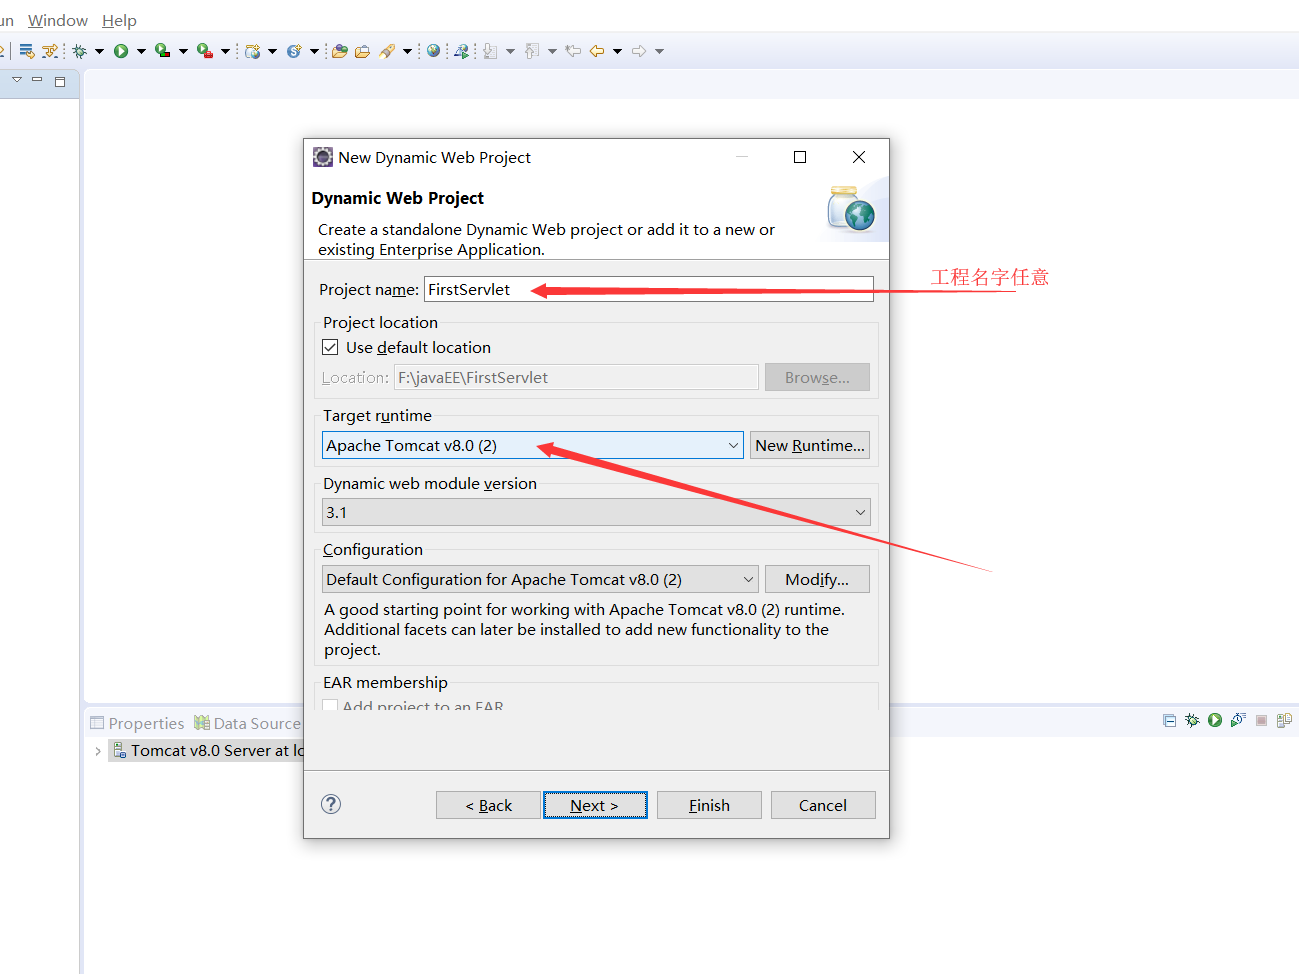Expand the Tomcat v8.0 Server tree node
Image resolution: width=1299 pixels, height=974 pixels.
click(97, 751)
